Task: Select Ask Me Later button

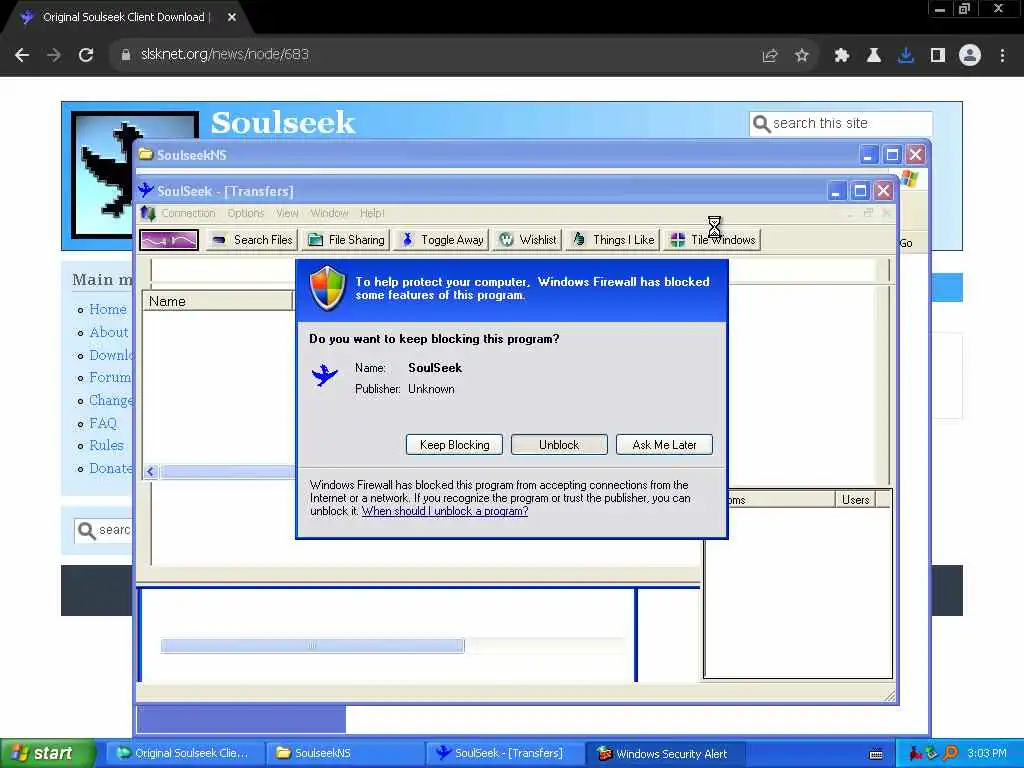Action: (x=664, y=445)
